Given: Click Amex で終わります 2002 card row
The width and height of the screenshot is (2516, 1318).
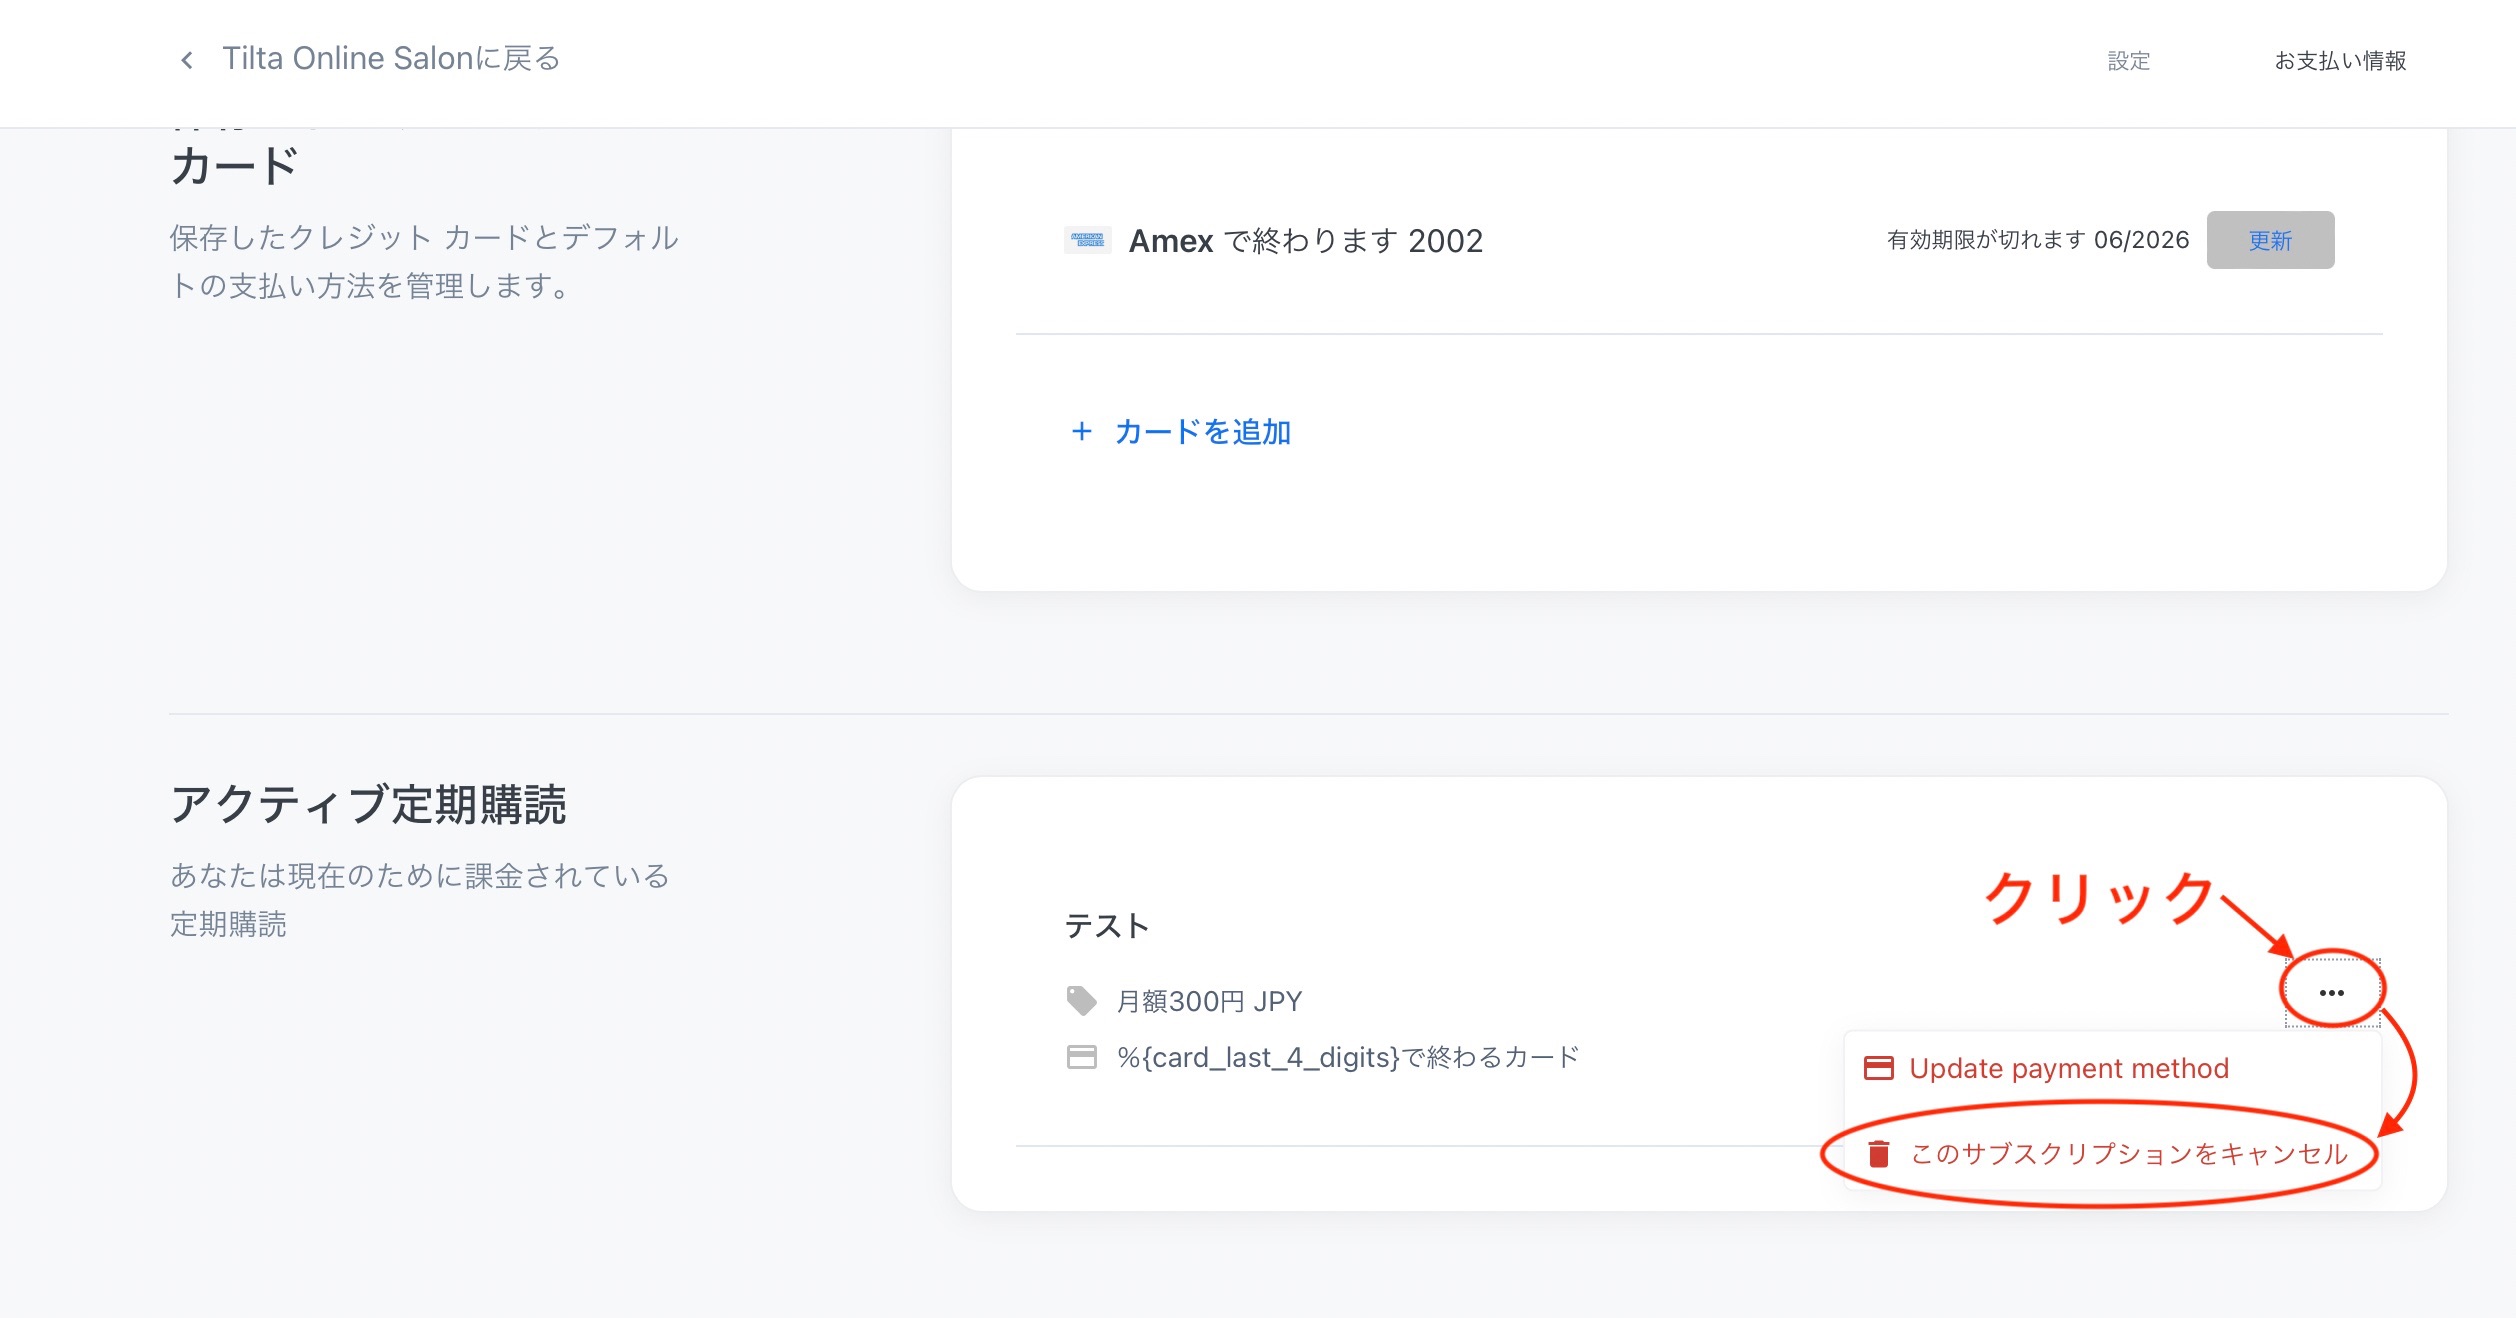Looking at the screenshot, I should (x=1305, y=241).
